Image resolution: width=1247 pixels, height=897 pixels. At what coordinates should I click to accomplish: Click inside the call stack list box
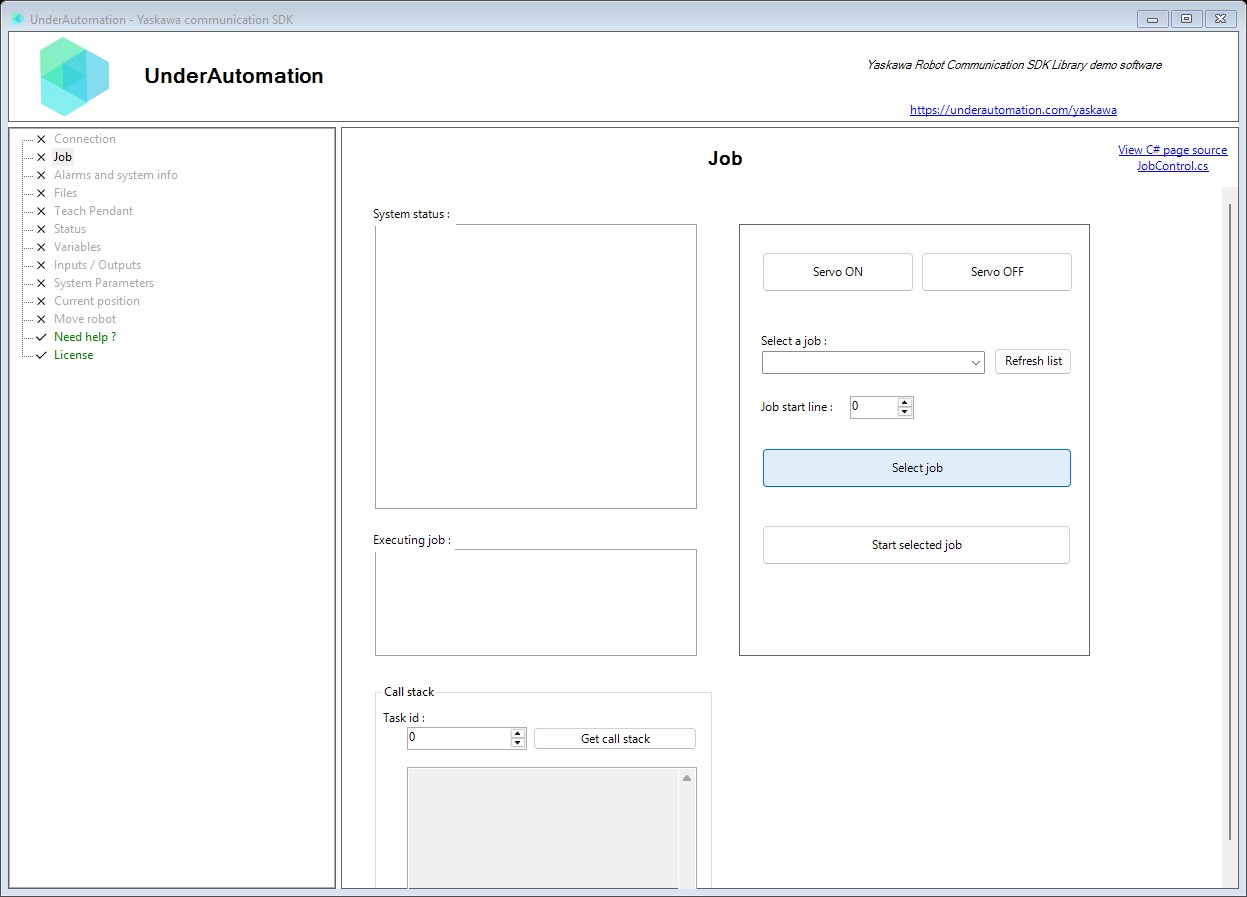click(543, 828)
